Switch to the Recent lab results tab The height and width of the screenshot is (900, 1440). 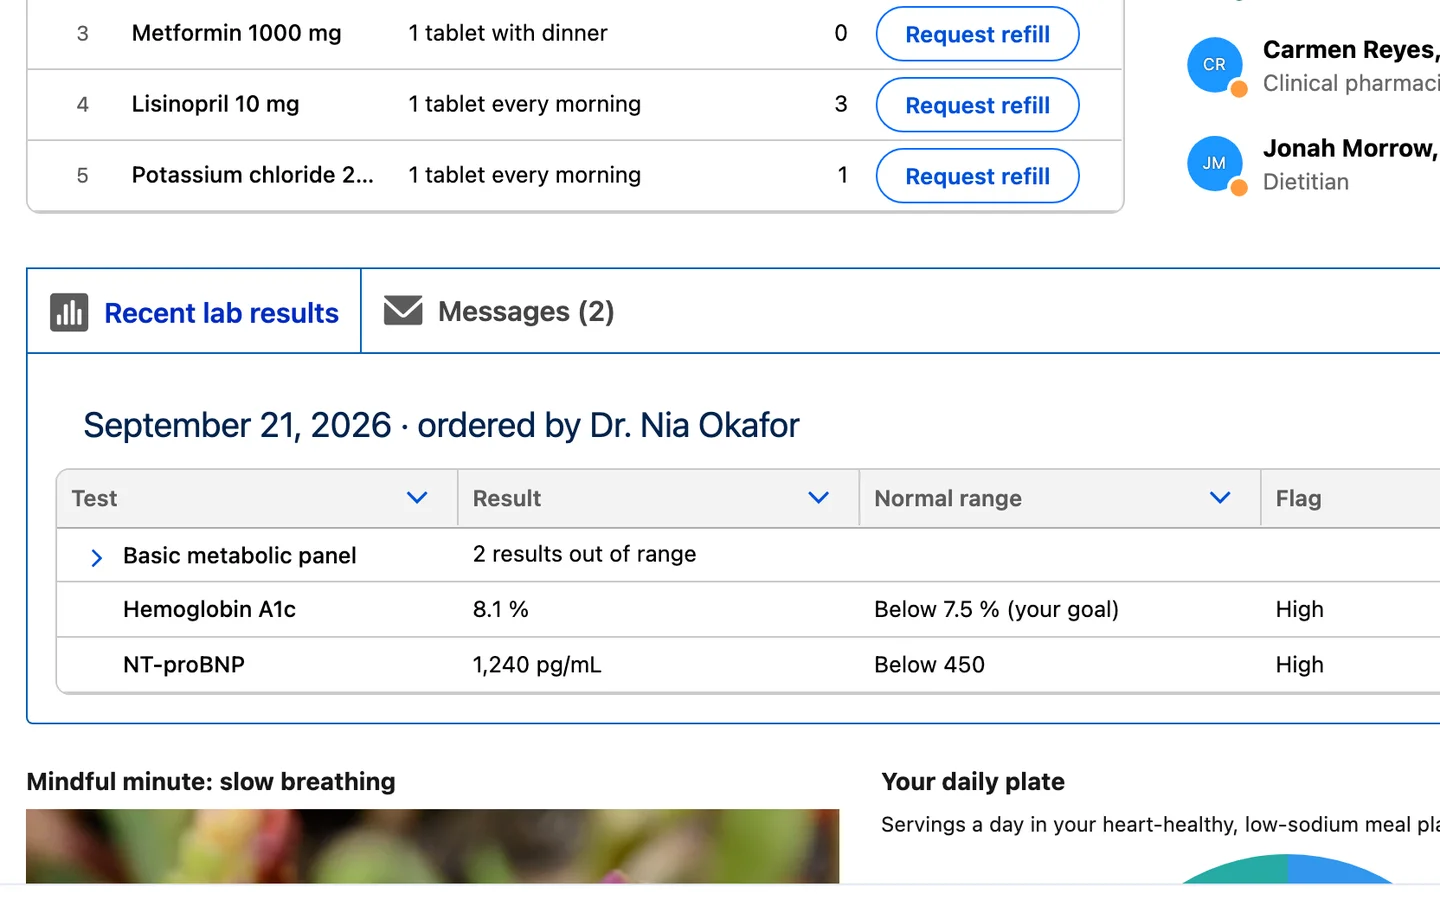click(x=194, y=311)
